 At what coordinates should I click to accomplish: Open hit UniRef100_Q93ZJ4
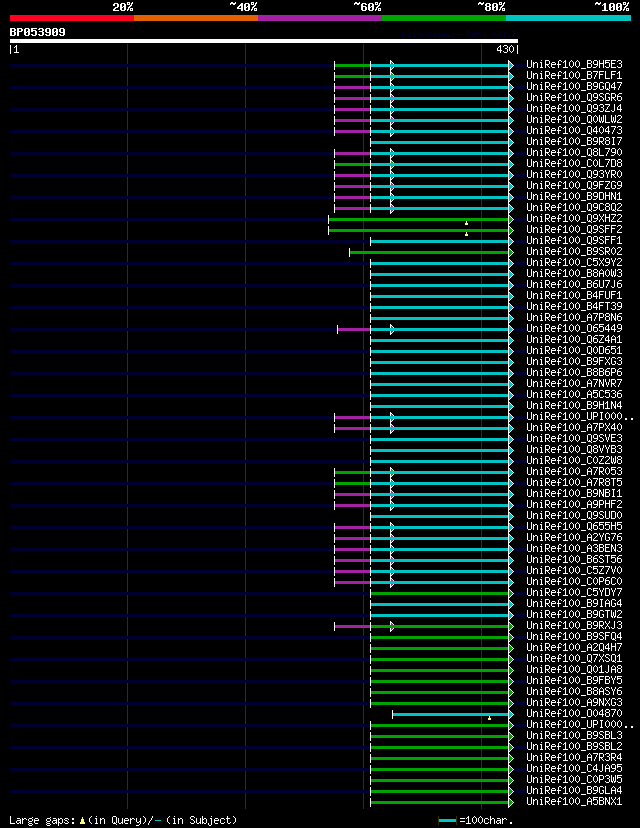pyautogui.click(x=575, y=109)
